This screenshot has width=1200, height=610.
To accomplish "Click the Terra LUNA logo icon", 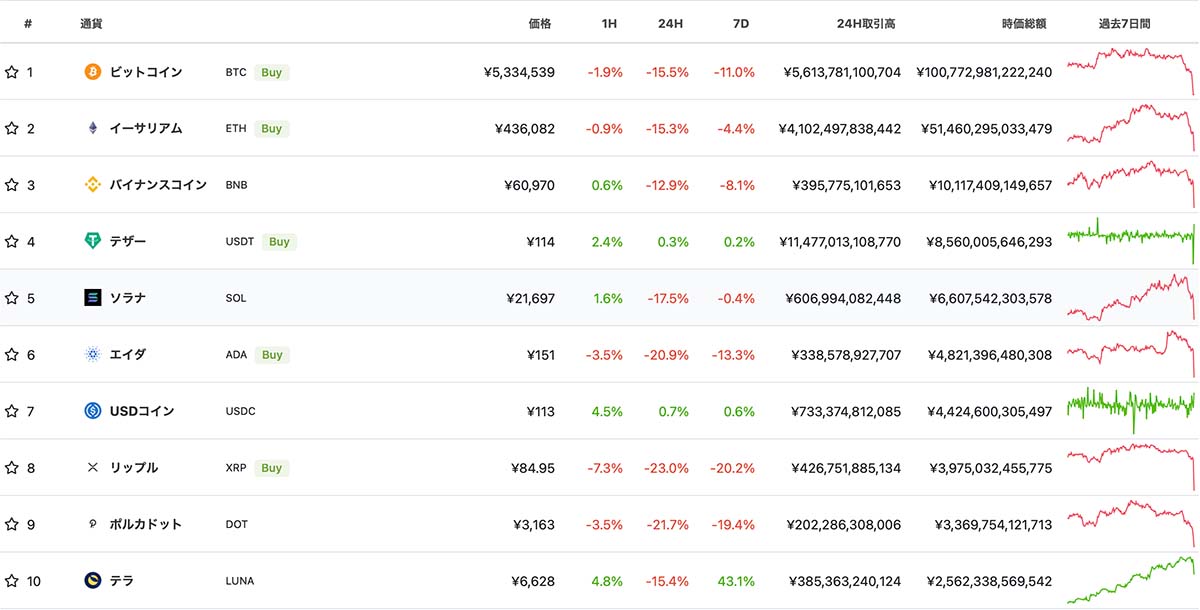I will [x=93, y=581].
